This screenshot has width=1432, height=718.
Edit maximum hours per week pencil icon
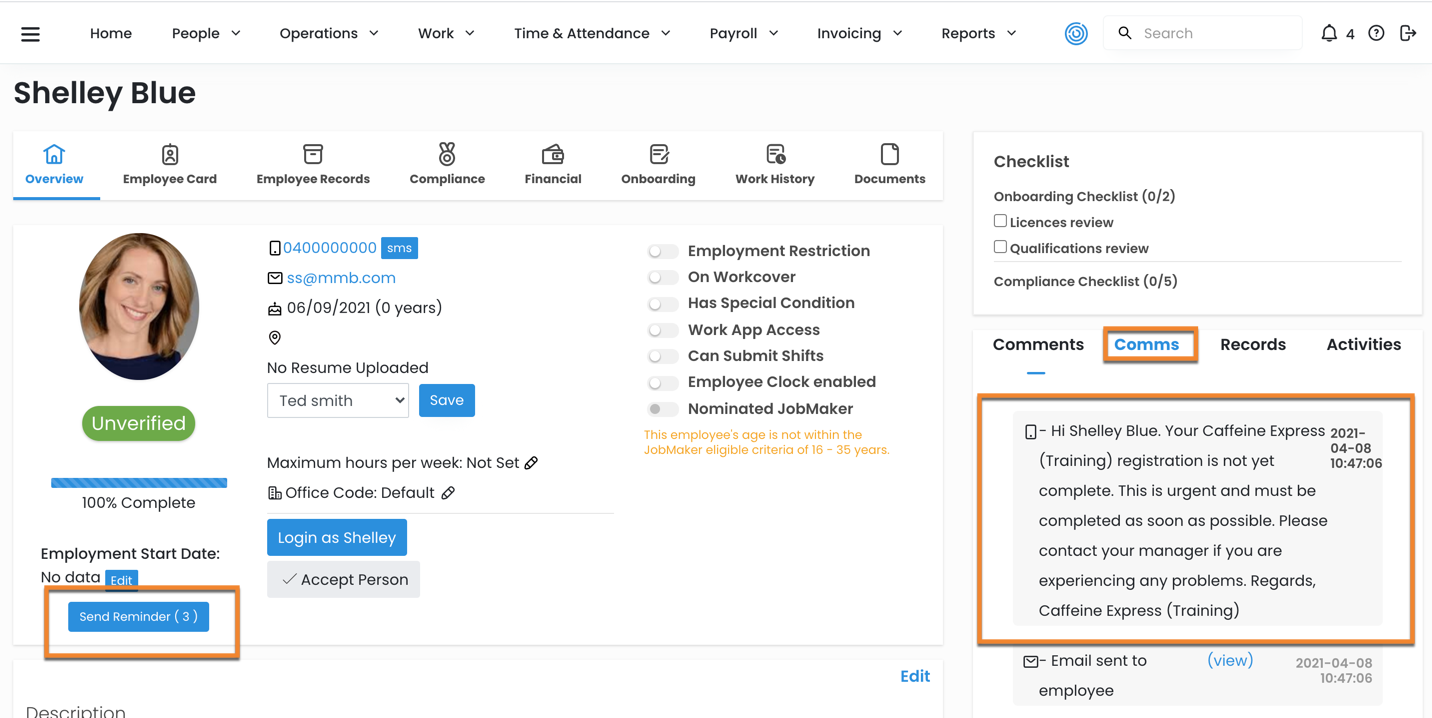pos(531,463)
